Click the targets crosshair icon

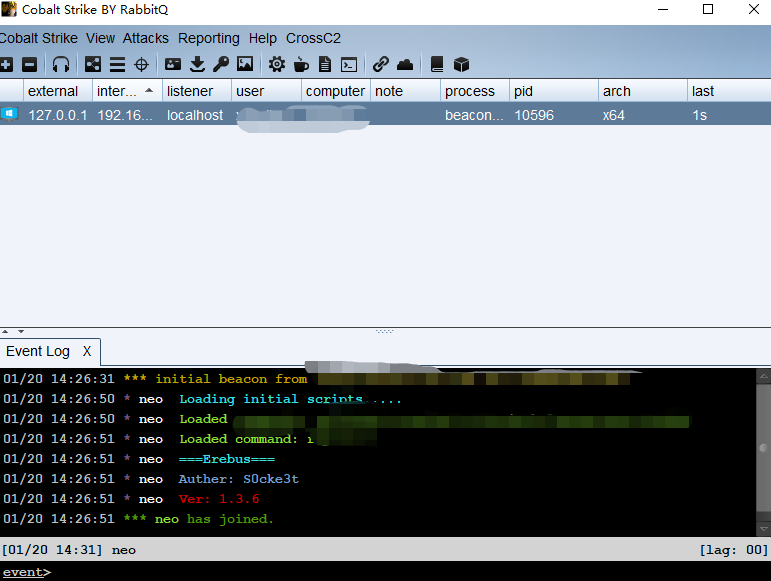click(141, 65)
